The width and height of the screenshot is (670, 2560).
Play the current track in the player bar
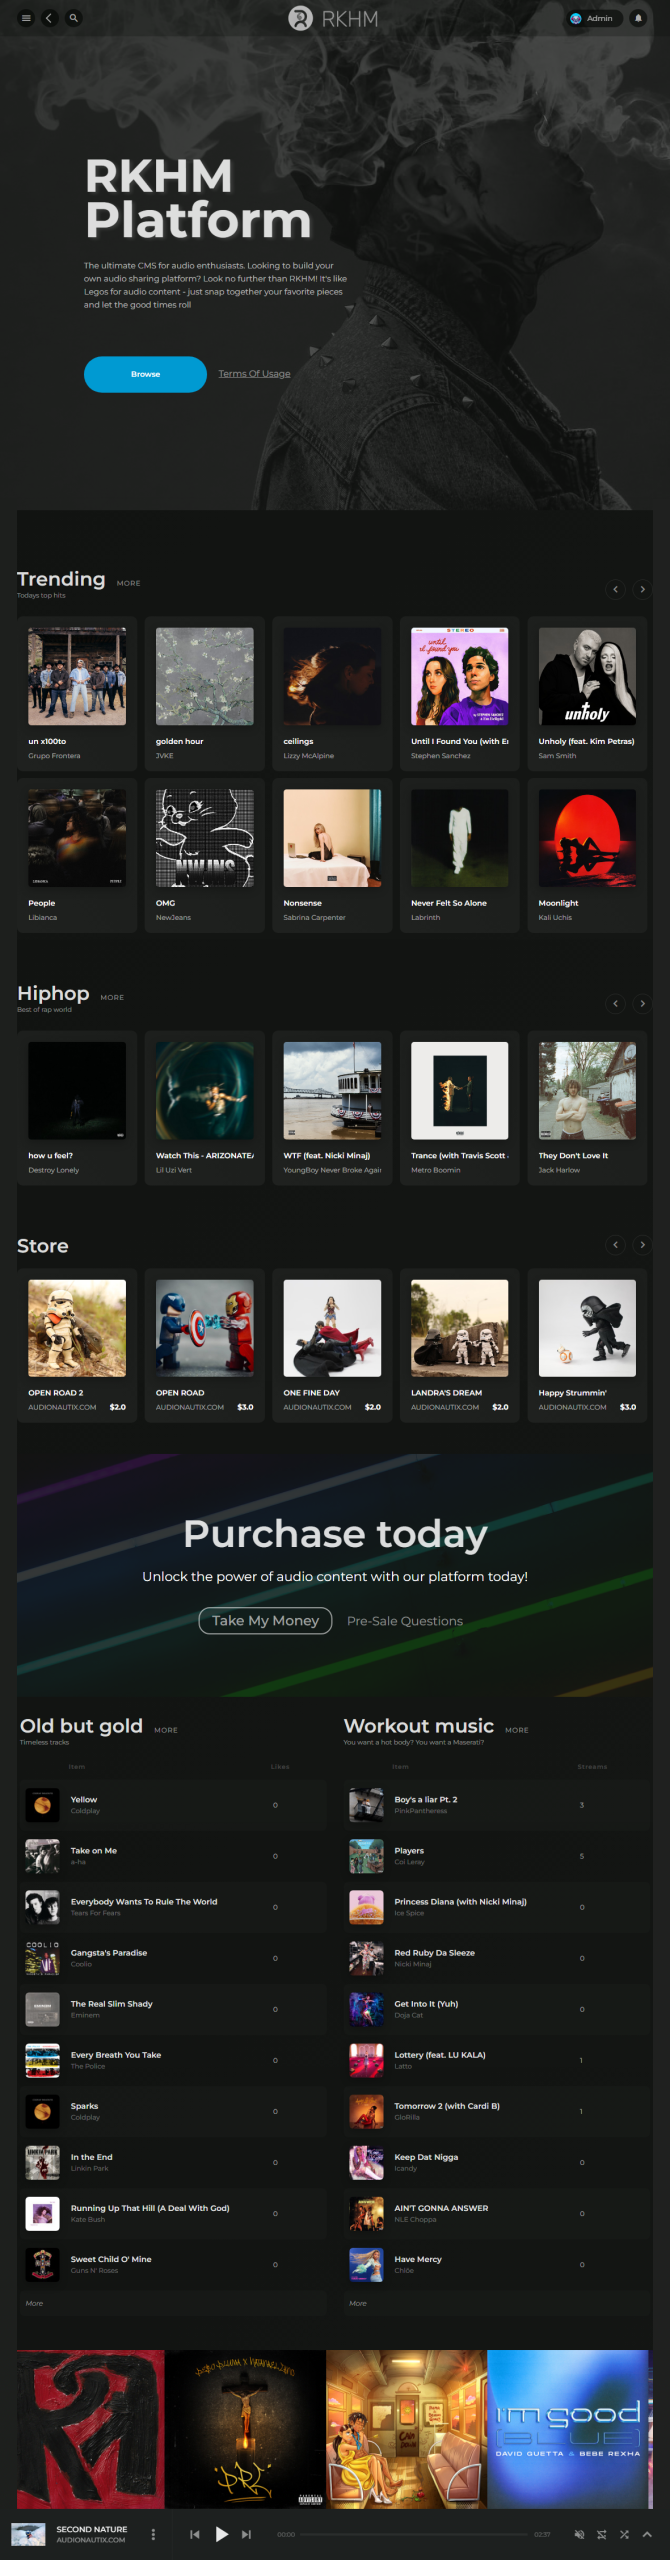pyautogui.click(x=221, y=2534)
